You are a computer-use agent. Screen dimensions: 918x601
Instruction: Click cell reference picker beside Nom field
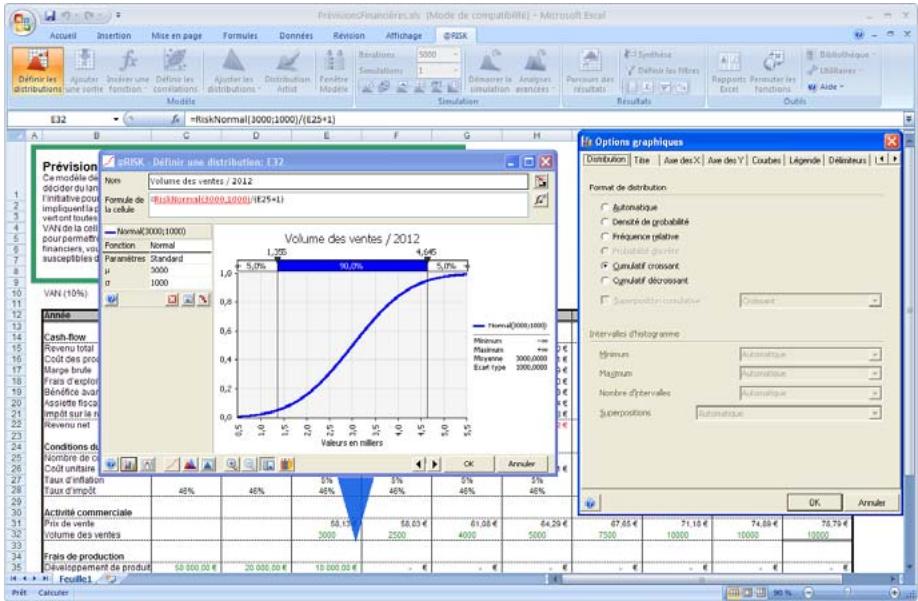[x=542, y=181]
